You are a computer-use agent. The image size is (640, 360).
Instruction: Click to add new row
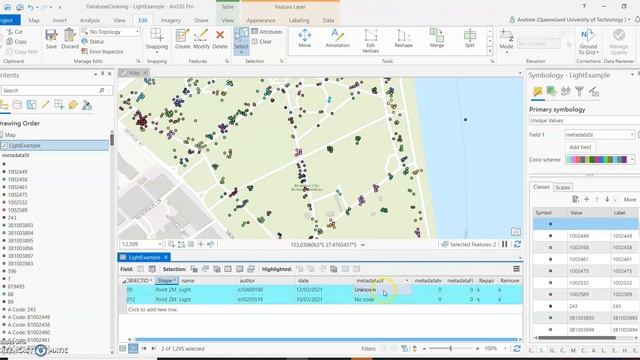point(153,309)
